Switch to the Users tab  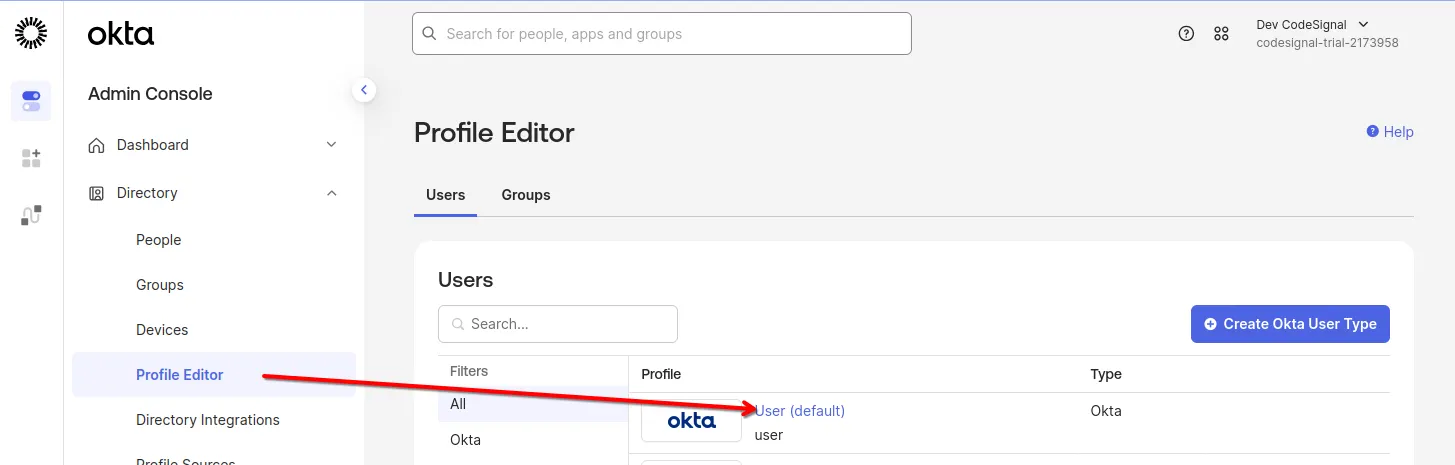(445, 195)
